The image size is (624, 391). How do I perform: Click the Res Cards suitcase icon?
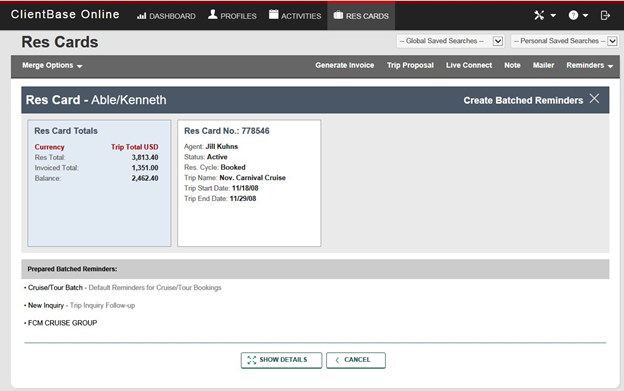[338, 15]
